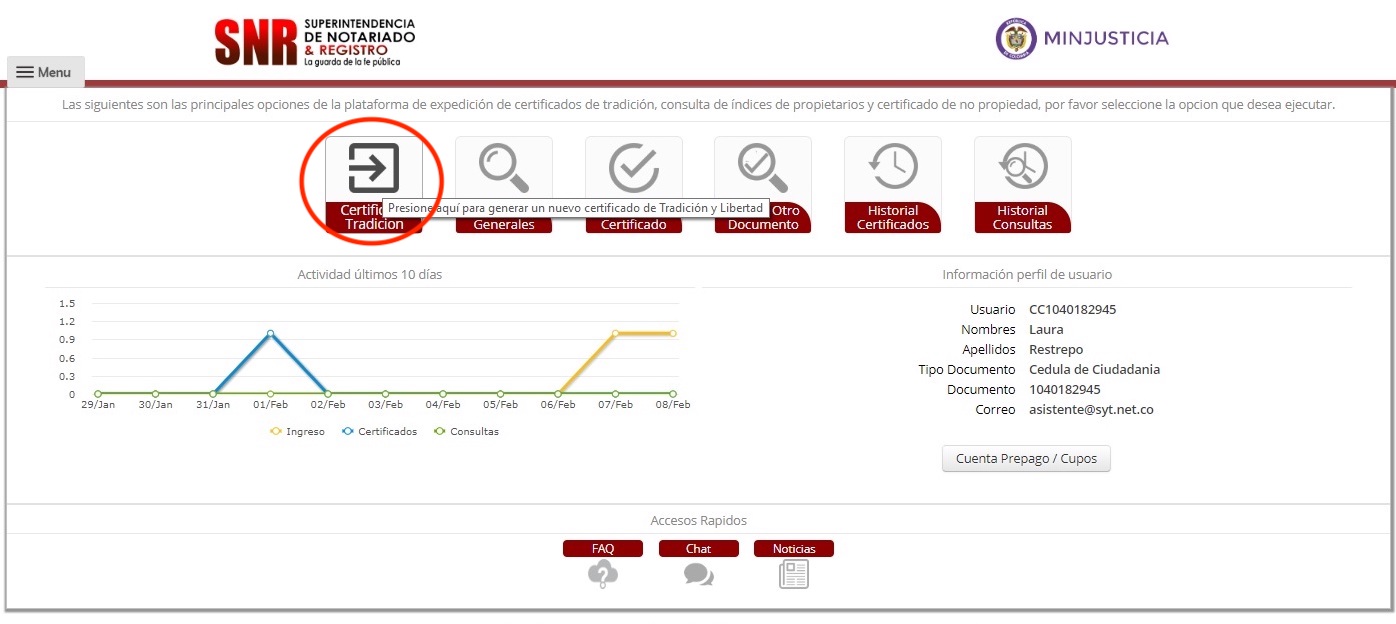Click the checkmark circle icon above Certificado
The image size is (1396, 624).
634,168
